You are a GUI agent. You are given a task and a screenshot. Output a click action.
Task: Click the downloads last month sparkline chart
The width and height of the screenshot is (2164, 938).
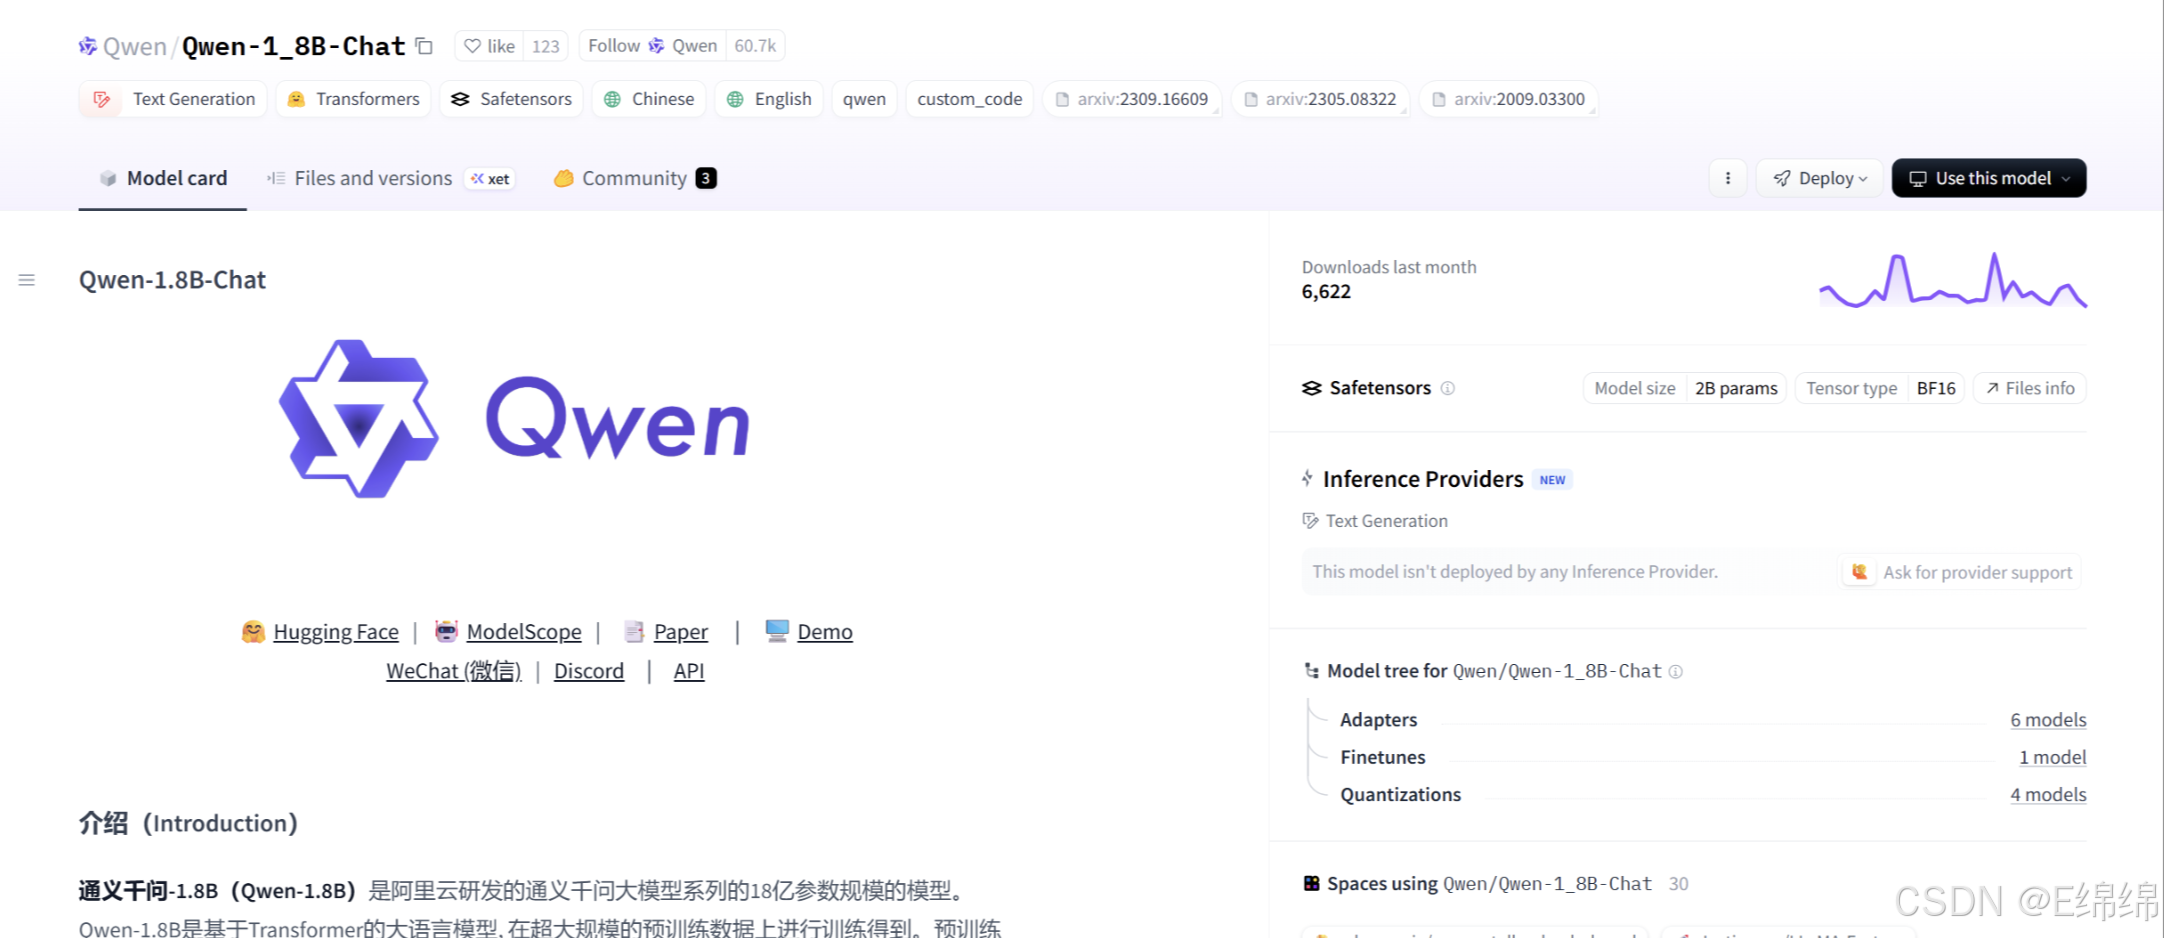click(1952, 280)
